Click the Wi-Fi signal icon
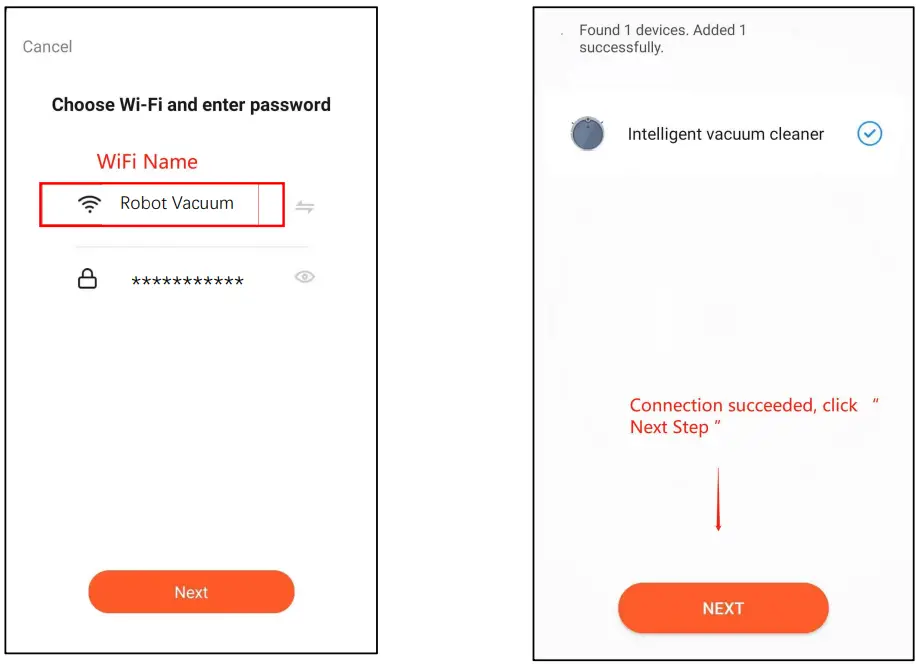 coord(90,204)
